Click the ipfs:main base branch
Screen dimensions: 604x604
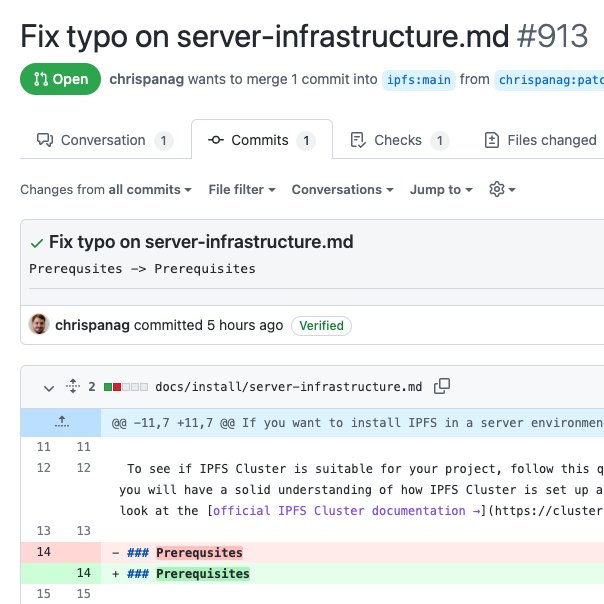coord(419,80)
